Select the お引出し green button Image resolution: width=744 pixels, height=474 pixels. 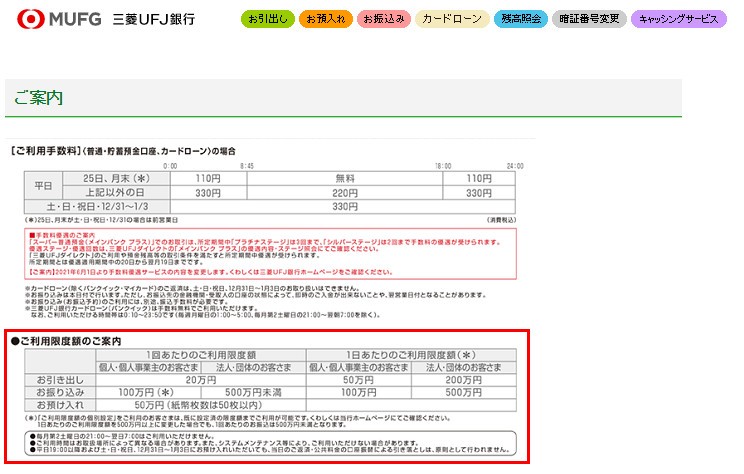(268, 19)
